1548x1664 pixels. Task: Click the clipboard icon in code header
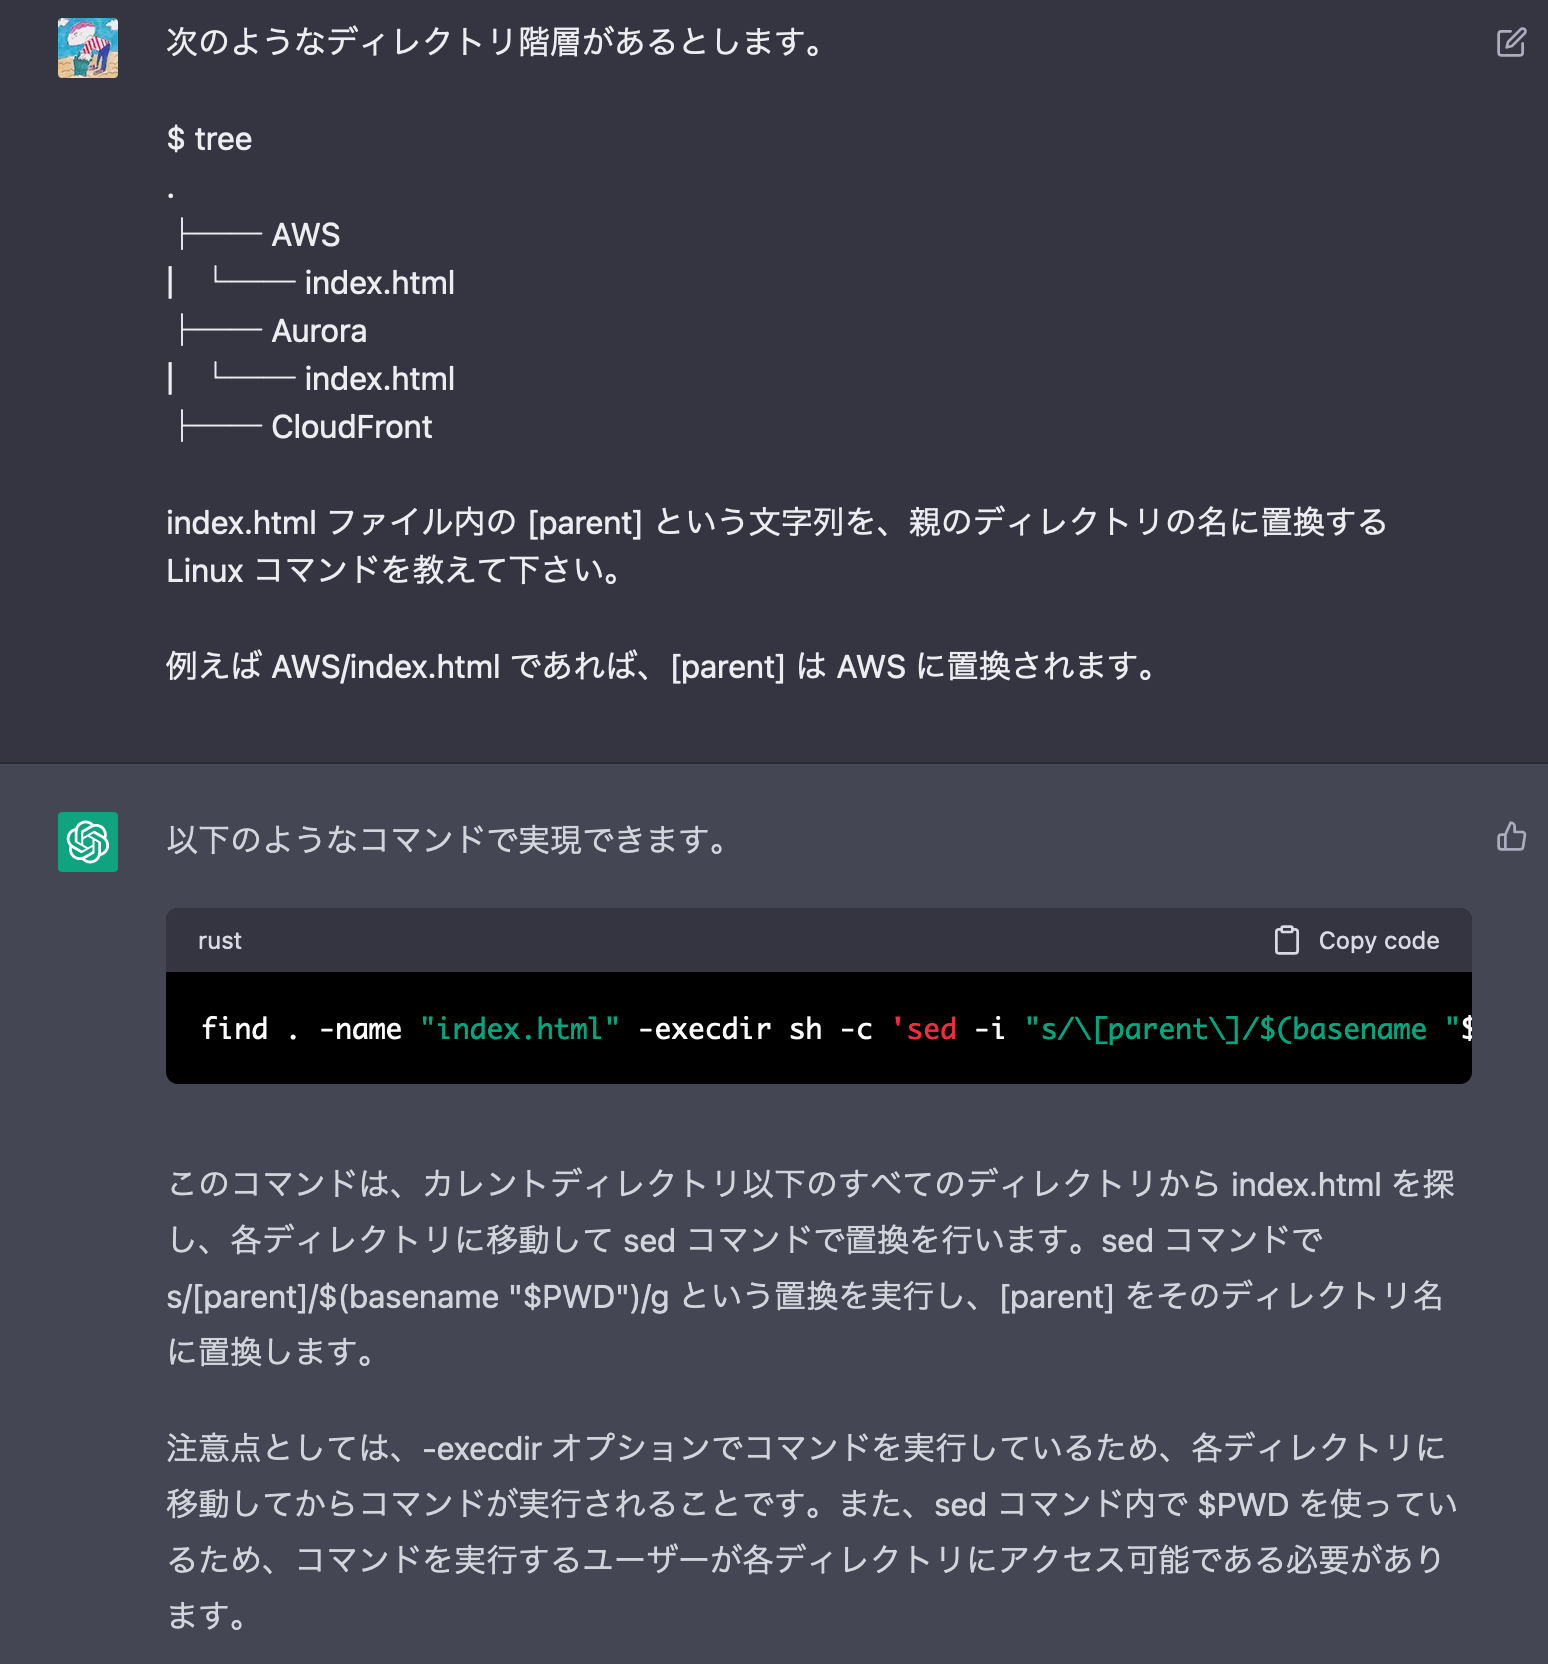[x=1286, y=940]
